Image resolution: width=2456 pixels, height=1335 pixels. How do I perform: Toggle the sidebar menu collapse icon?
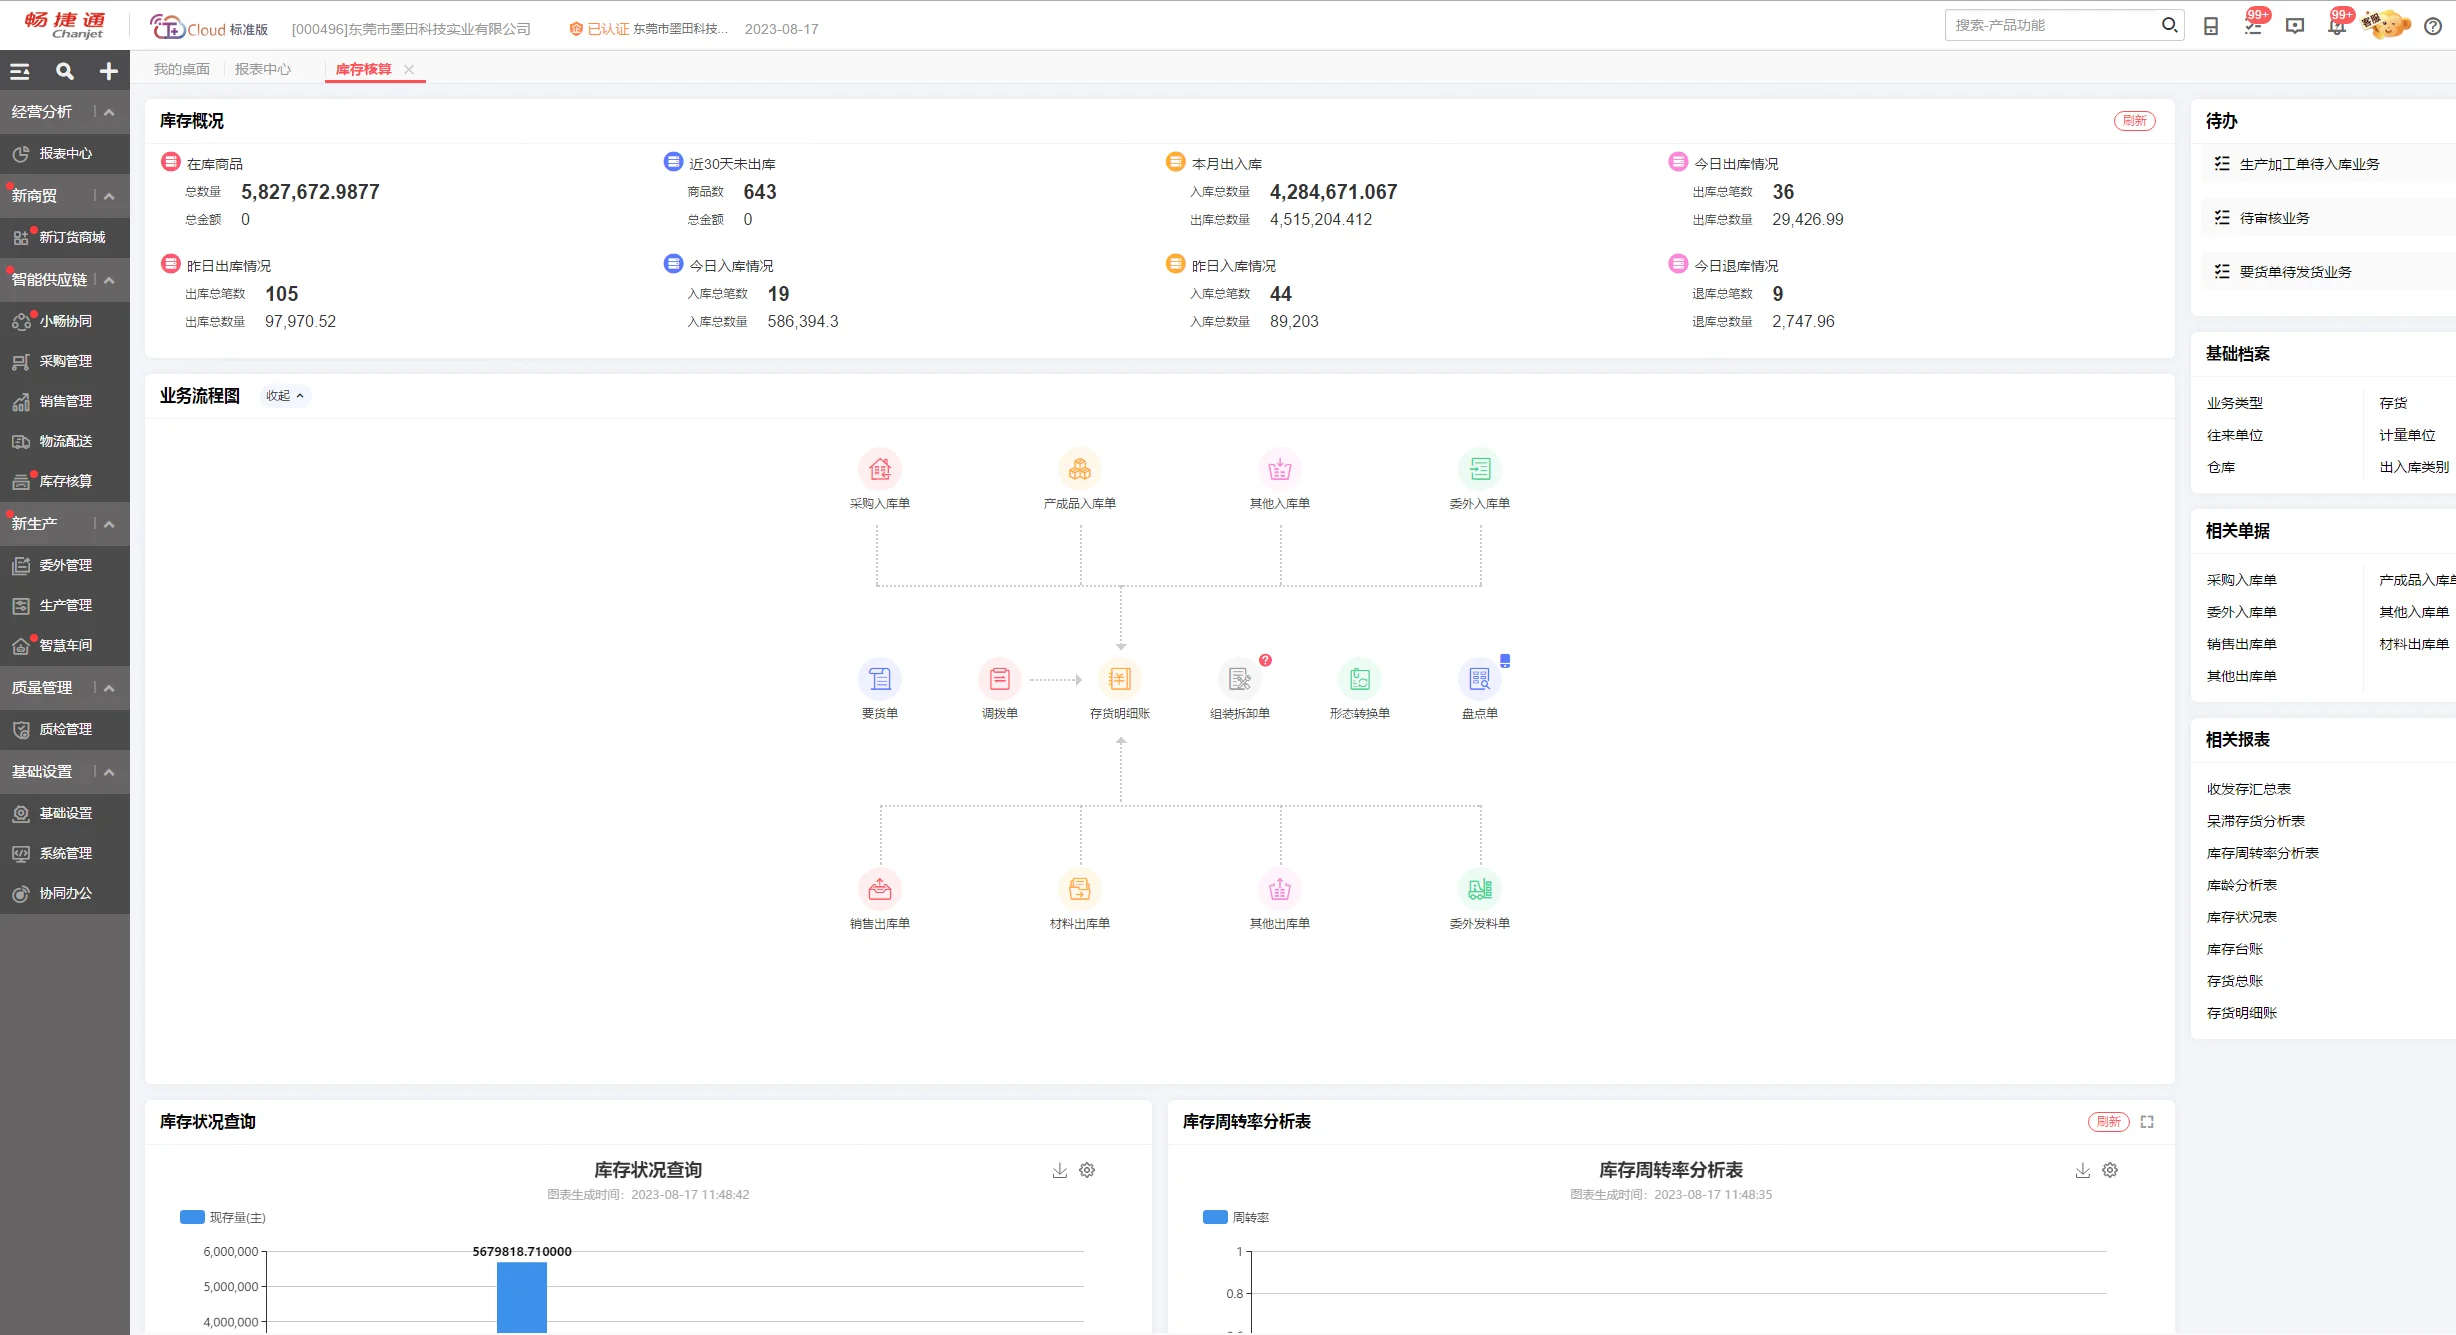pos(20,71)
